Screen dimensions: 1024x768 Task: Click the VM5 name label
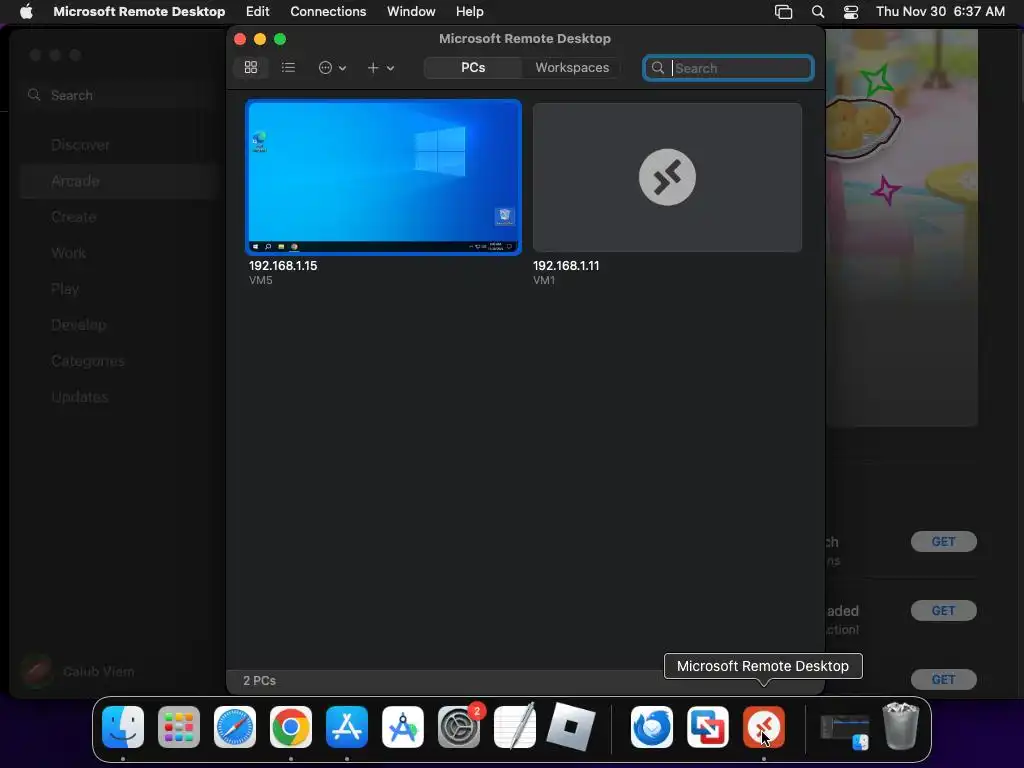(x=261, y=280)
